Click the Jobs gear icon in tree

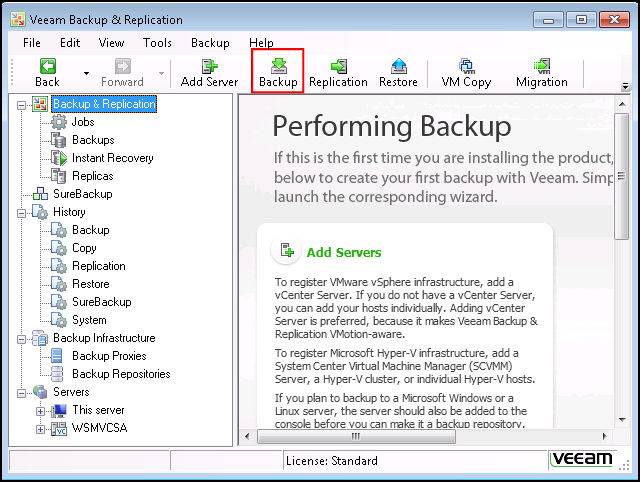pos(59,122)
